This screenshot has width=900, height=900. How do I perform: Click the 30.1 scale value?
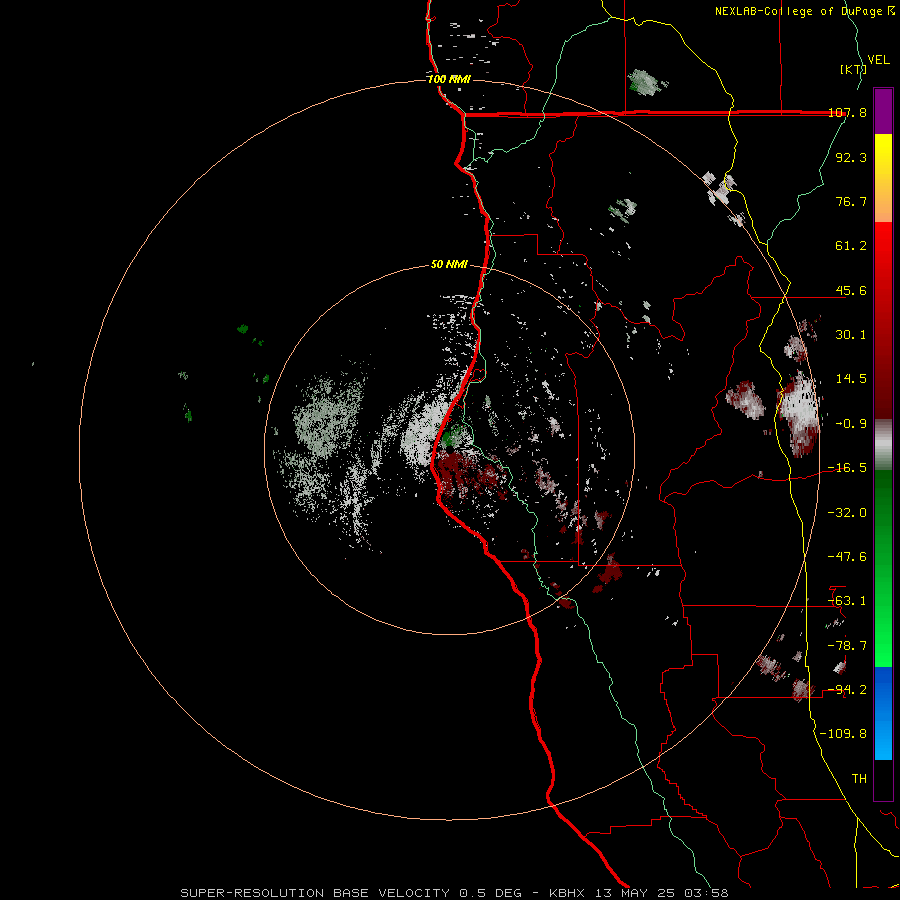click(851, 335)
